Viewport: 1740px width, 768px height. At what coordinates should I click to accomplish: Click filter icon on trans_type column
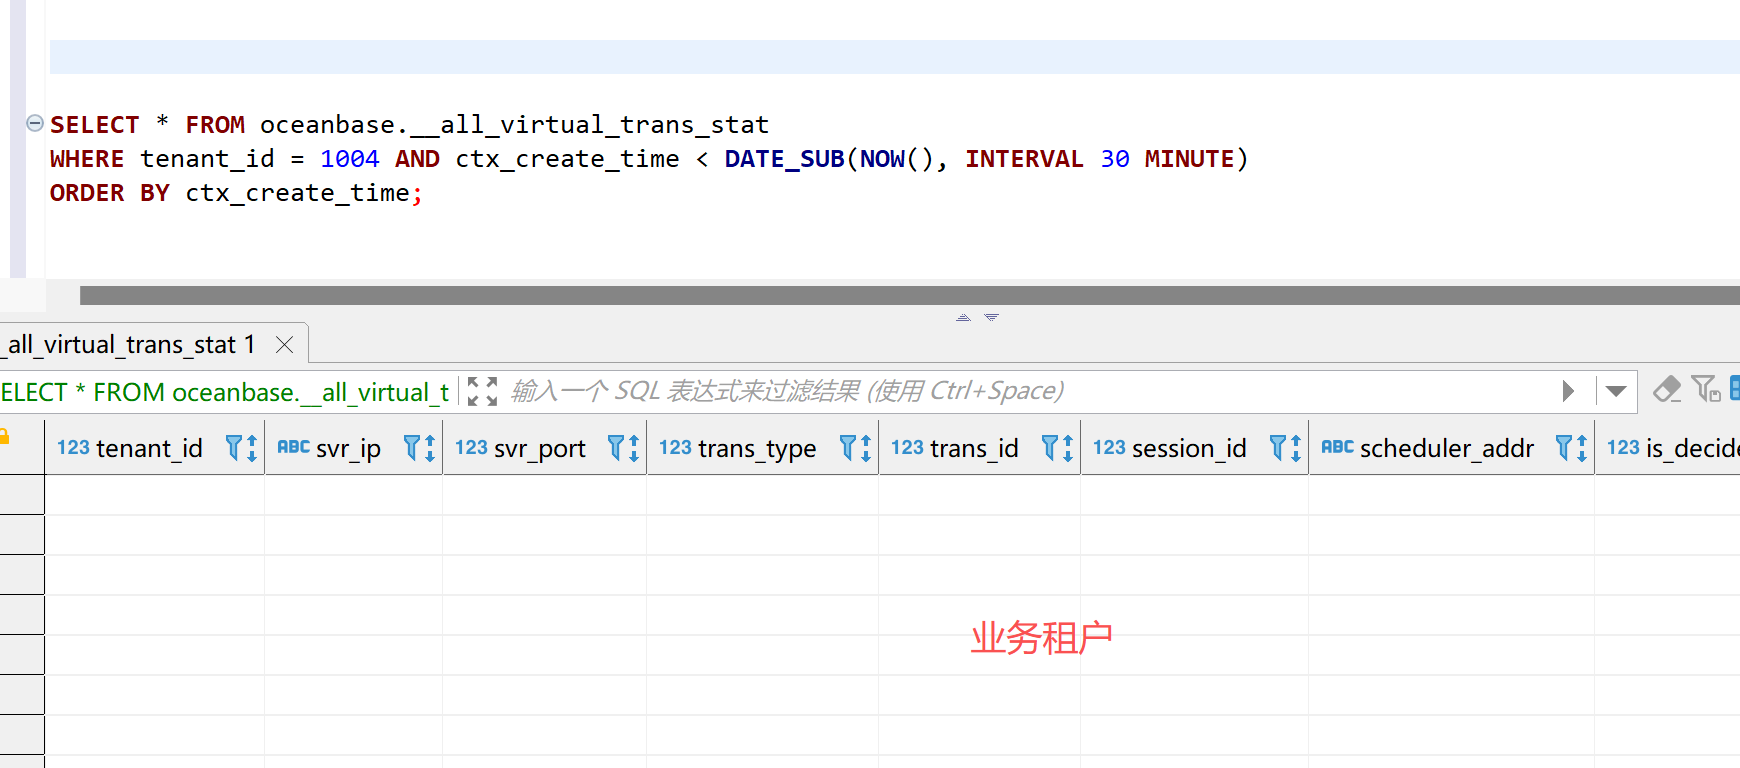tap(855, 448)
